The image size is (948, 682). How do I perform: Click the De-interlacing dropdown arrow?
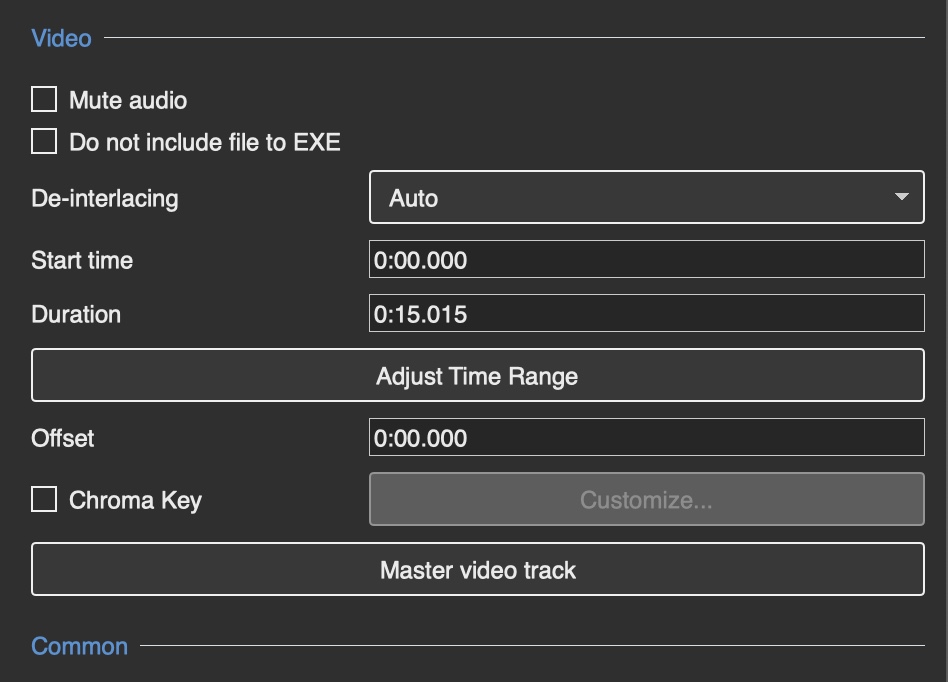(x=901, y=197)
